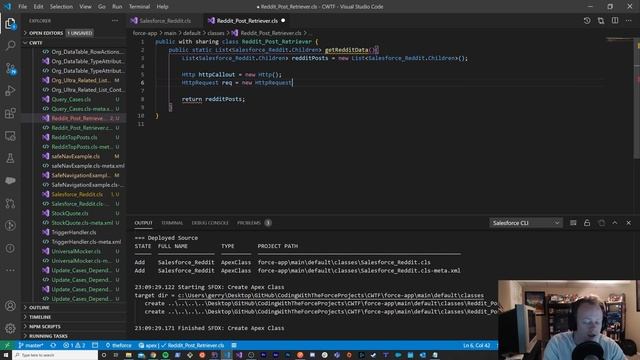The image size is (640, 360).
Task: Switch to the Terminal panel tab
Action: point(172,223)
